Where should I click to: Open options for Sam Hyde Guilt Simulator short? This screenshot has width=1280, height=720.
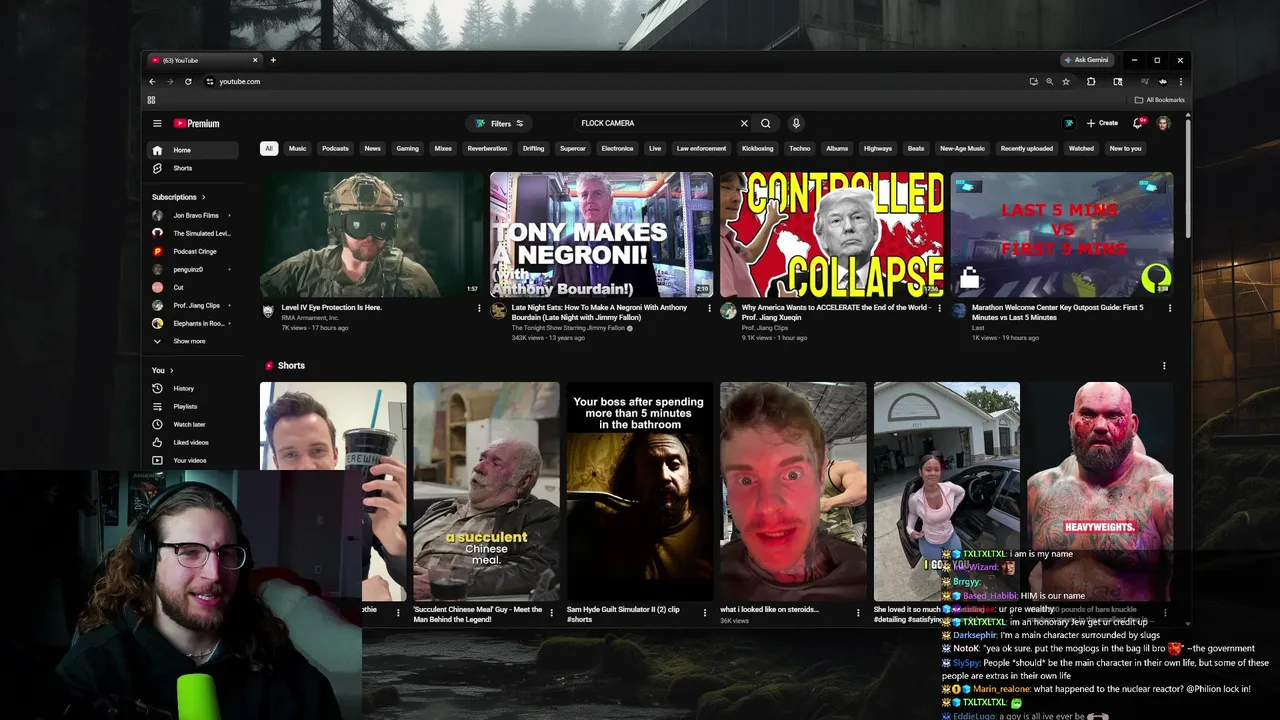coord(704,613)
